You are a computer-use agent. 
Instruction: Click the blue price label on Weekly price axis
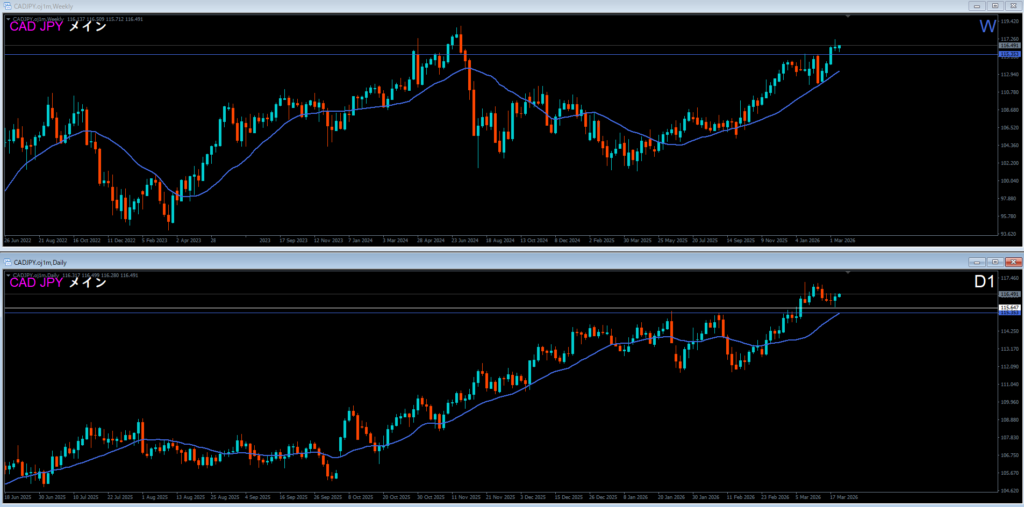click(x=1009, y=54)
